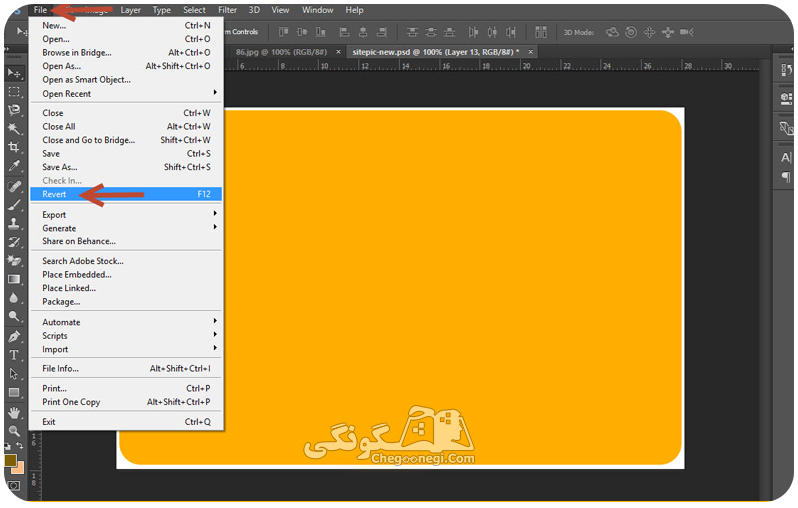Choose Place Embedded...
Image resolution: width=798 pixels, height=508 pixels.
coord(126,274)
